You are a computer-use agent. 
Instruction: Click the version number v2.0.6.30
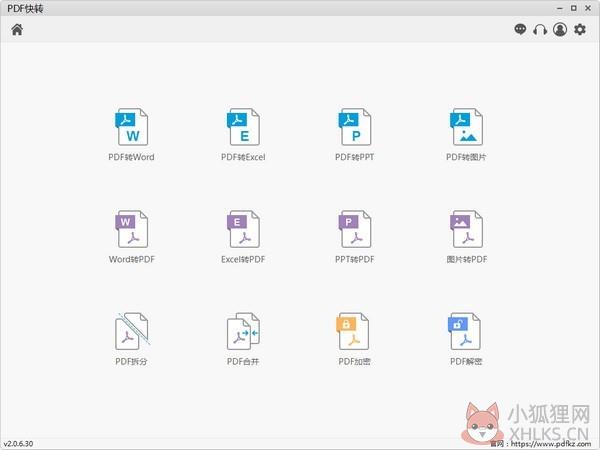click(18, 443)
